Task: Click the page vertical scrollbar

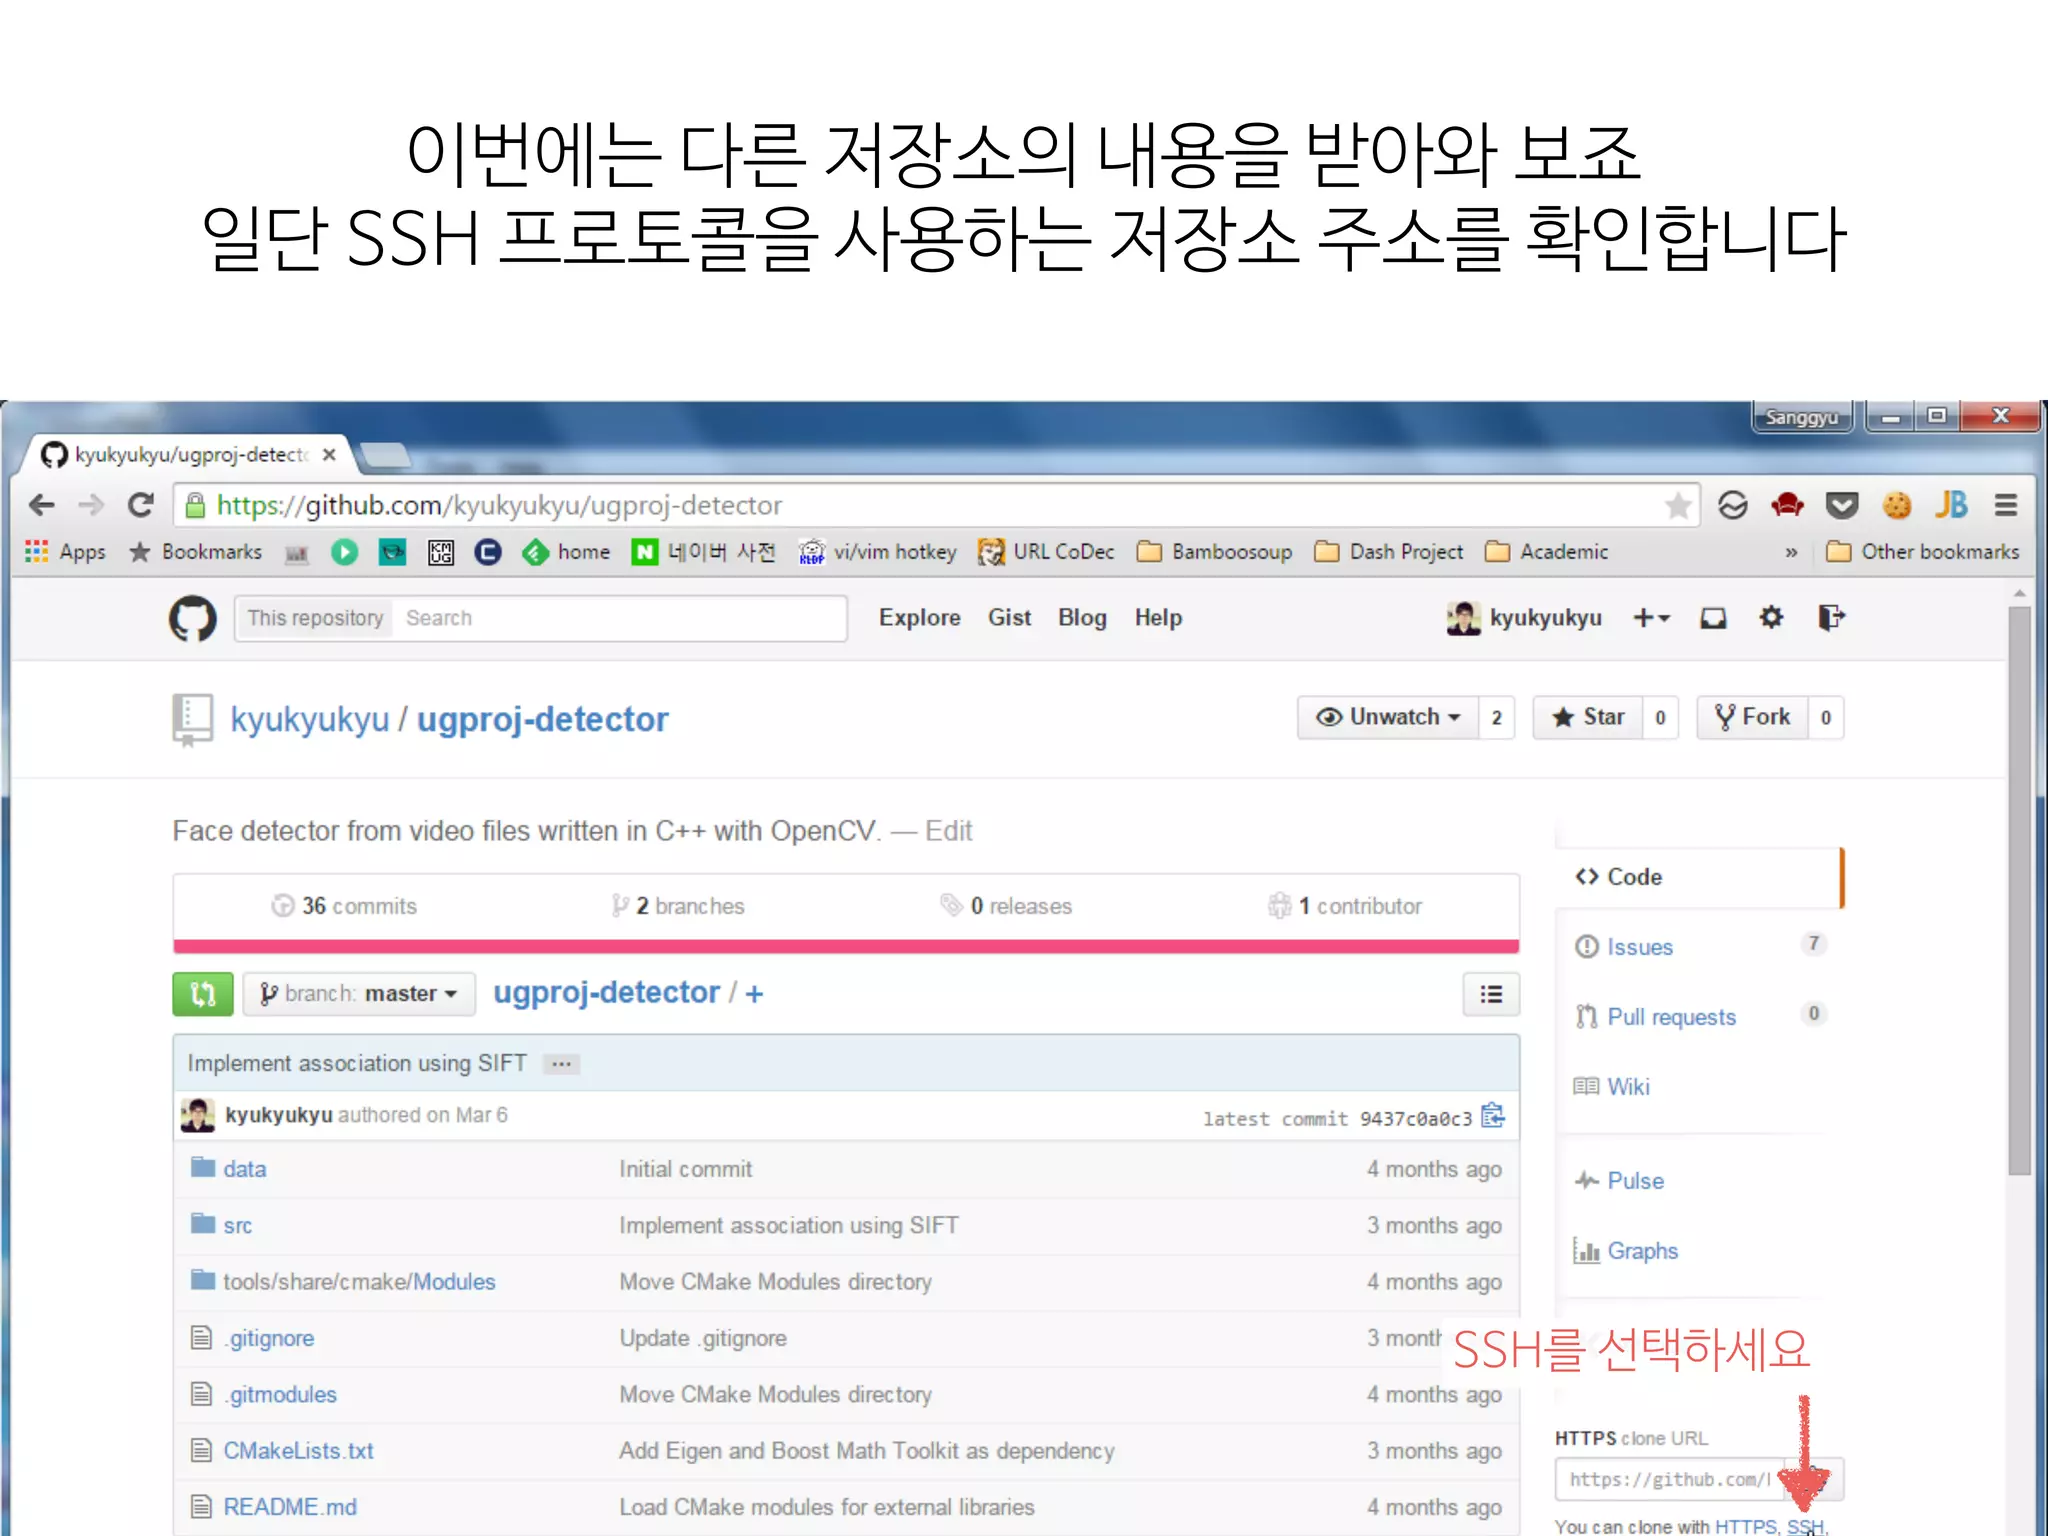Action: (x=2020, y=890)
